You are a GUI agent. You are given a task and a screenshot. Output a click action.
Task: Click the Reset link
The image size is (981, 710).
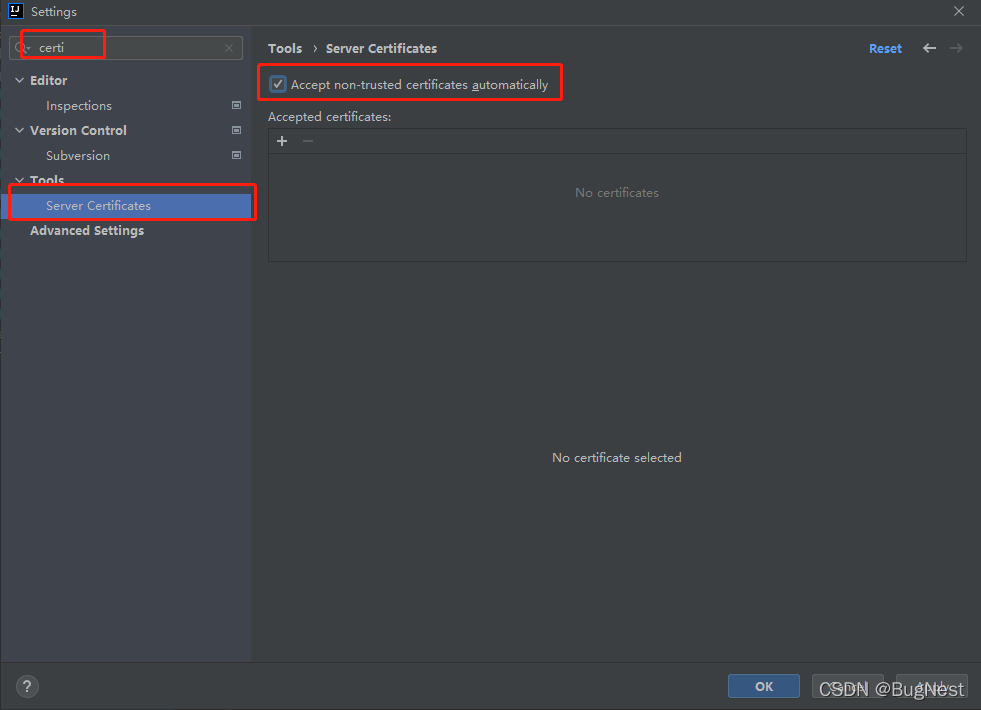point(885,48)
